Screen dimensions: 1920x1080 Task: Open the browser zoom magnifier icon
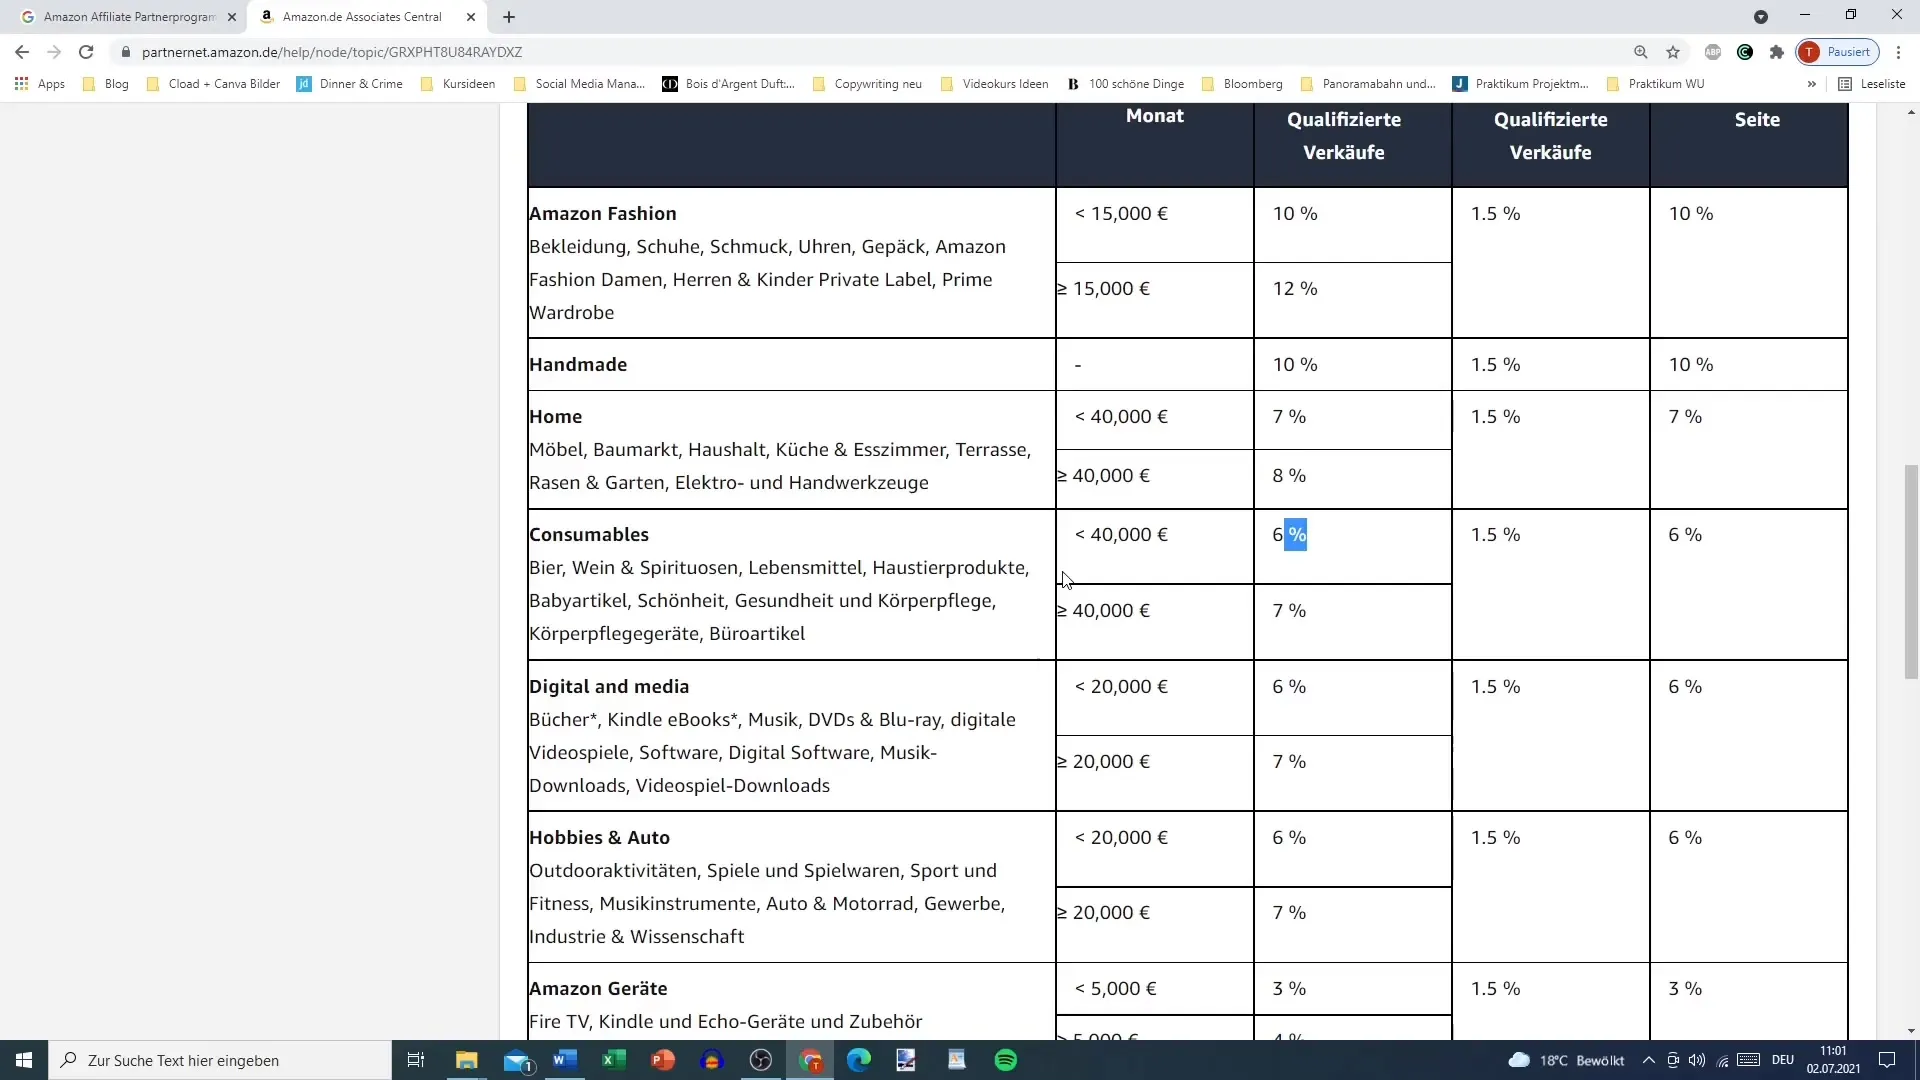coord(1640,52)
